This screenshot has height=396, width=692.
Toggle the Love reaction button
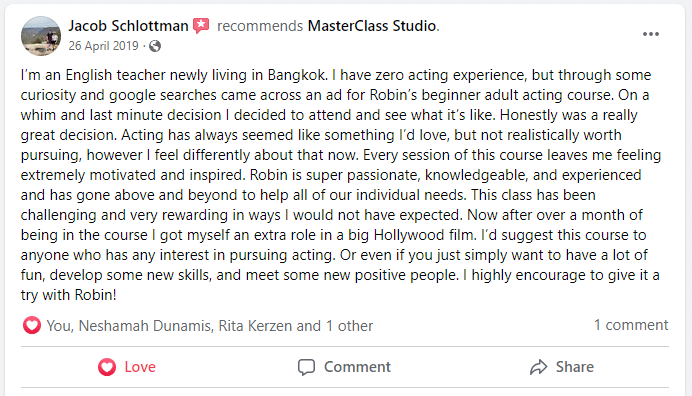click(127, 367)
